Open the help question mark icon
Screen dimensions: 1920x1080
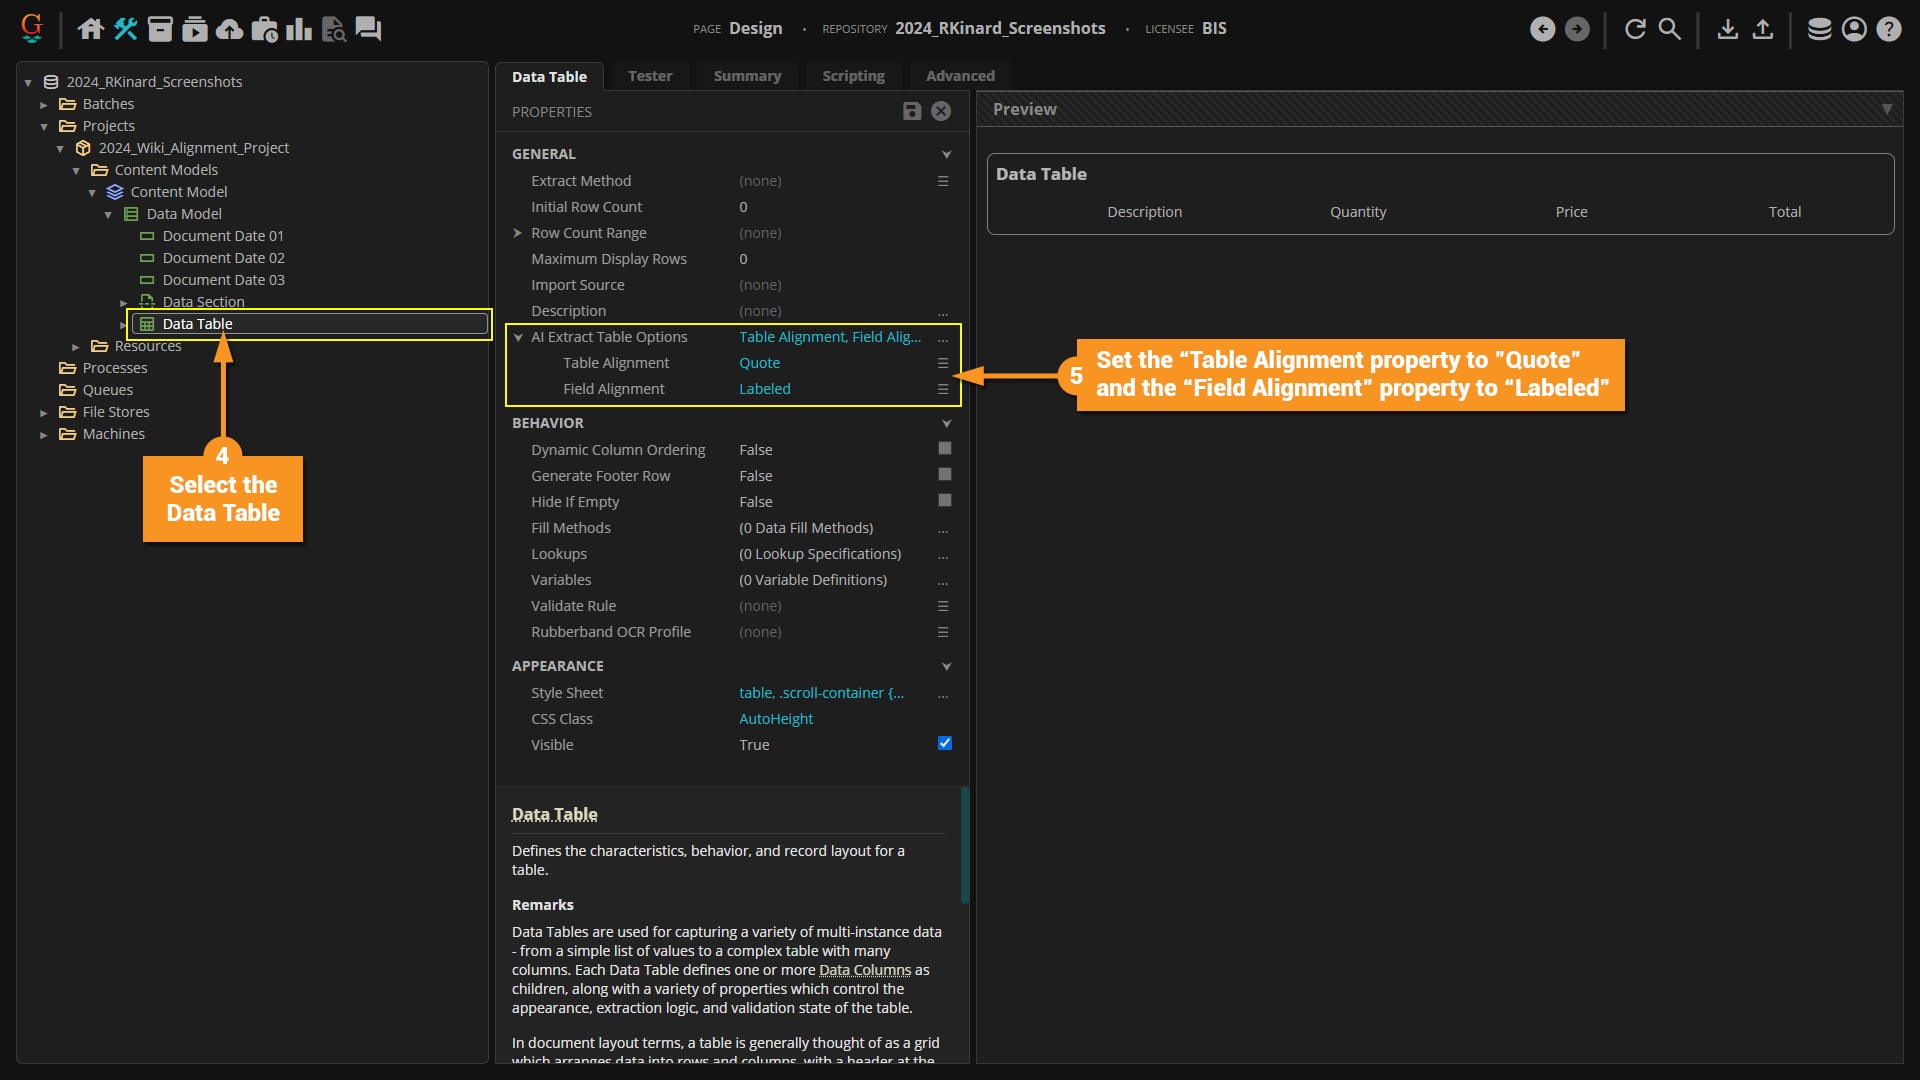click(1888, 29)
